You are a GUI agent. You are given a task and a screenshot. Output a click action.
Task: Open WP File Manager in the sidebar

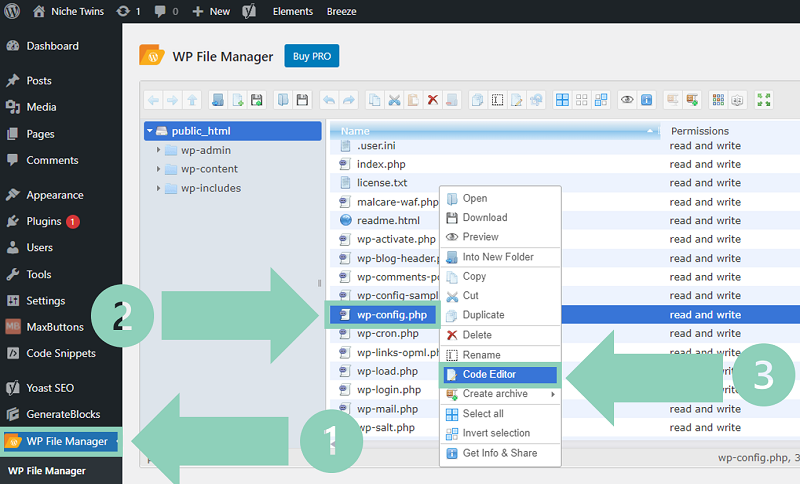tap(61, 441)
